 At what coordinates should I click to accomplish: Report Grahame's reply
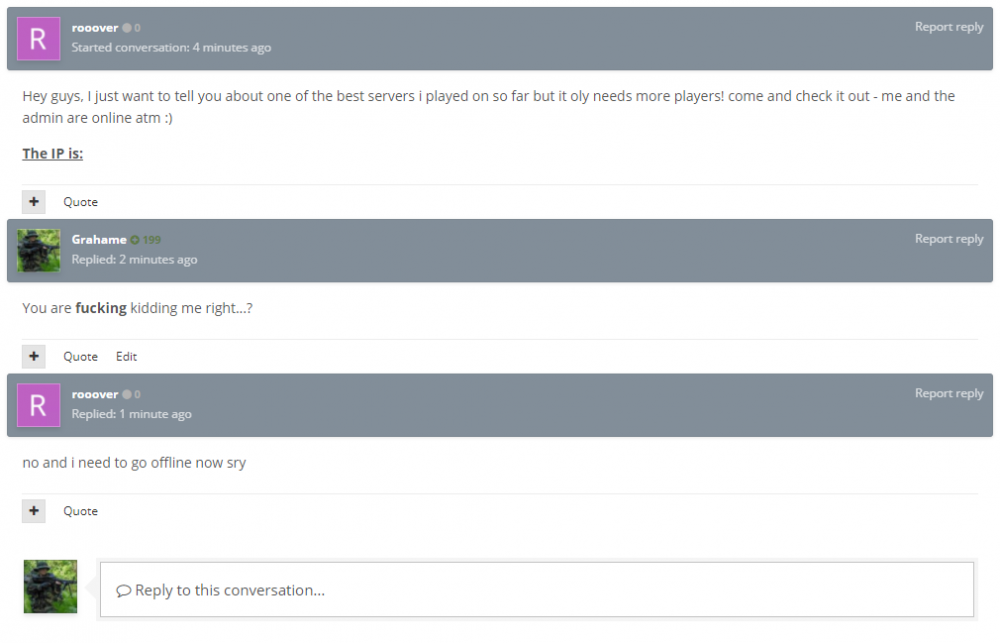pyautogui.click(x=948, y=239)
